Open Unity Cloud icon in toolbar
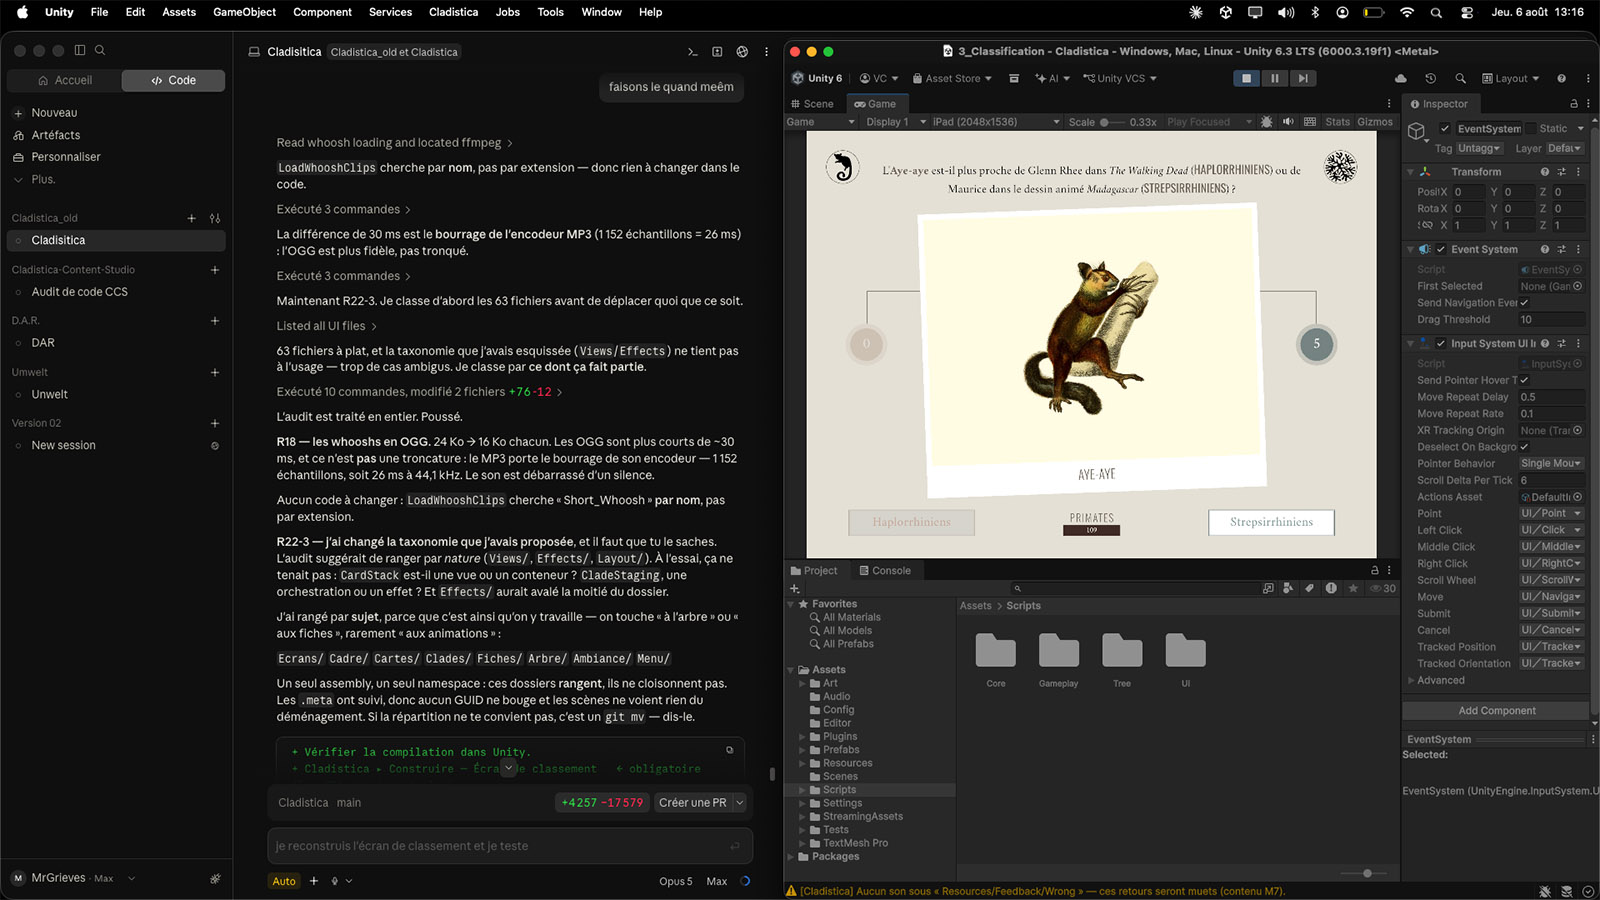 tap(1401, 78)
